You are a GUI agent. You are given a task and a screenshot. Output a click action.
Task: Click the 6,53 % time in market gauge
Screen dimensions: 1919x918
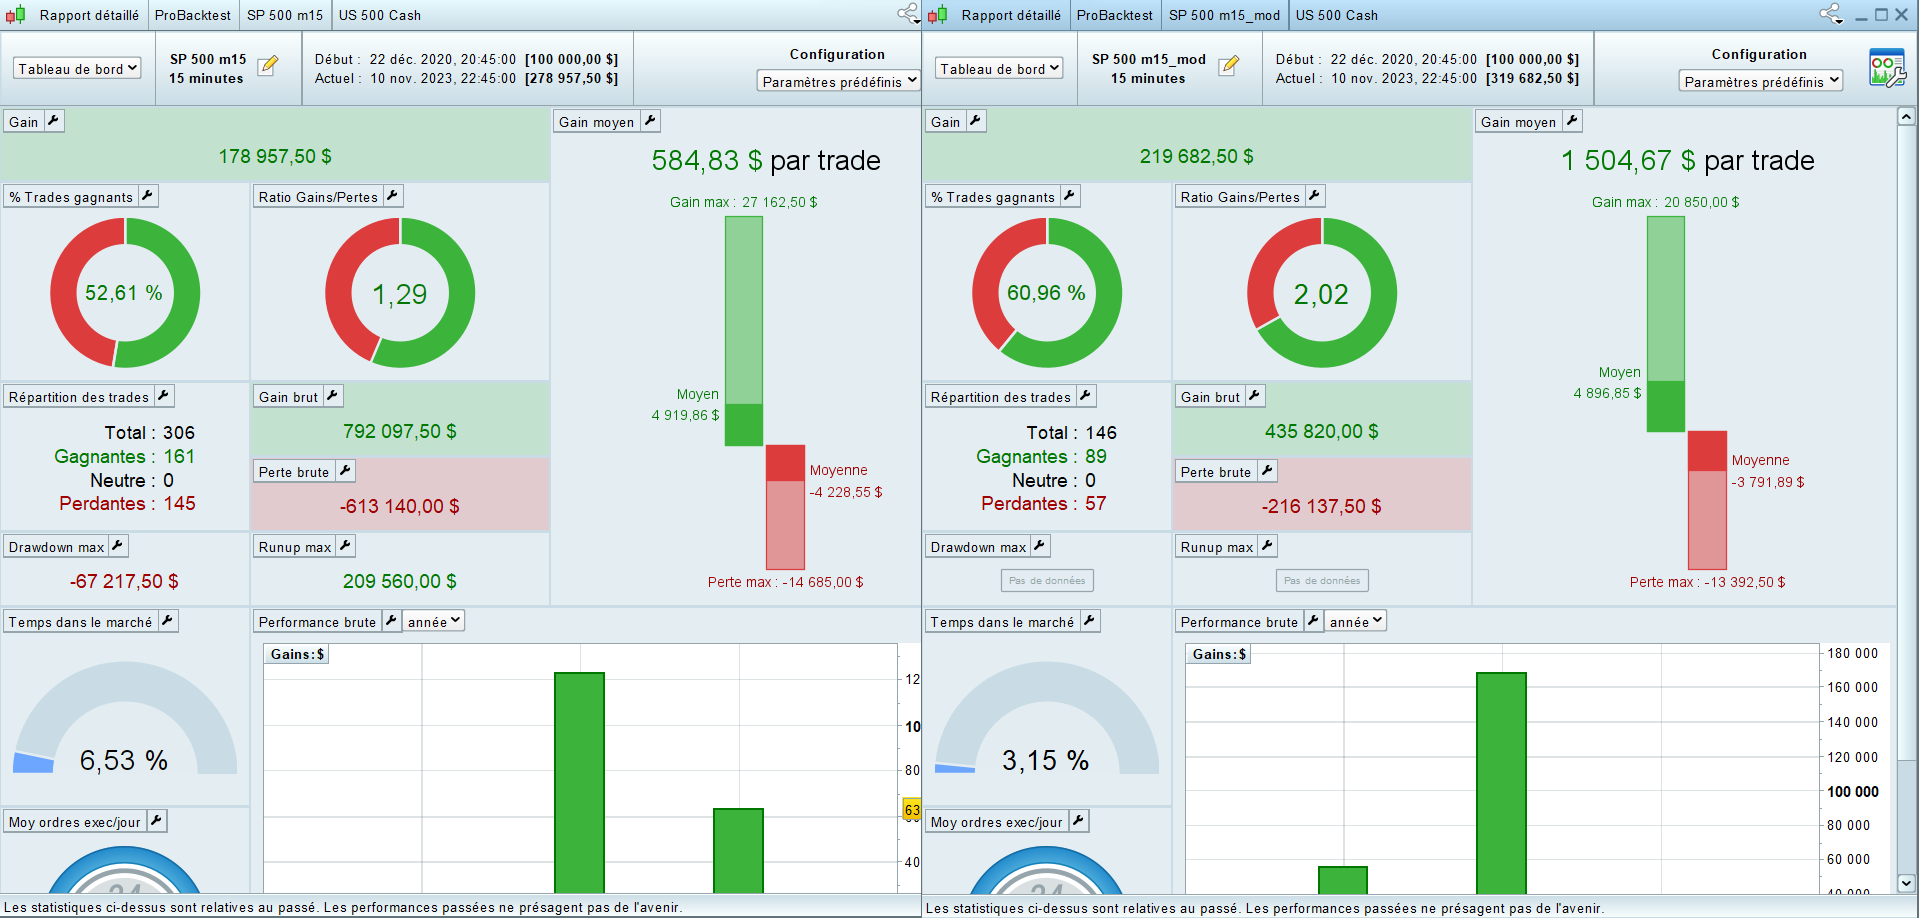pos(125,718)
